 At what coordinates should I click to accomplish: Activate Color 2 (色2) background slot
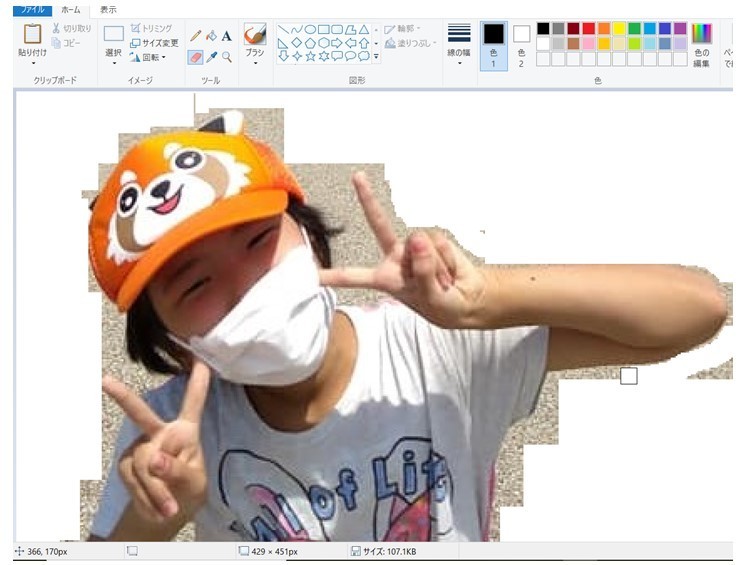coord(522,46)
